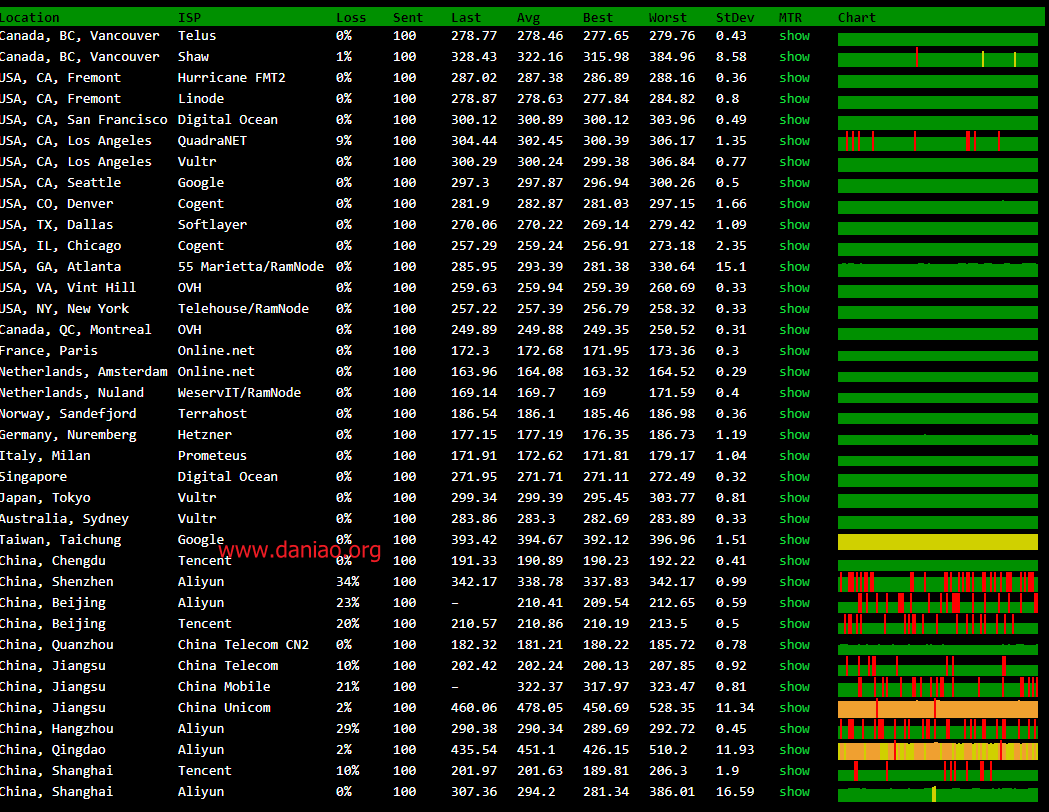Image resolution: width=1049 pixels, height=812 pixels.
Task: Open MTR show link for Telus Vancouver
Action: pyautogui.click(x=794, y=35)
